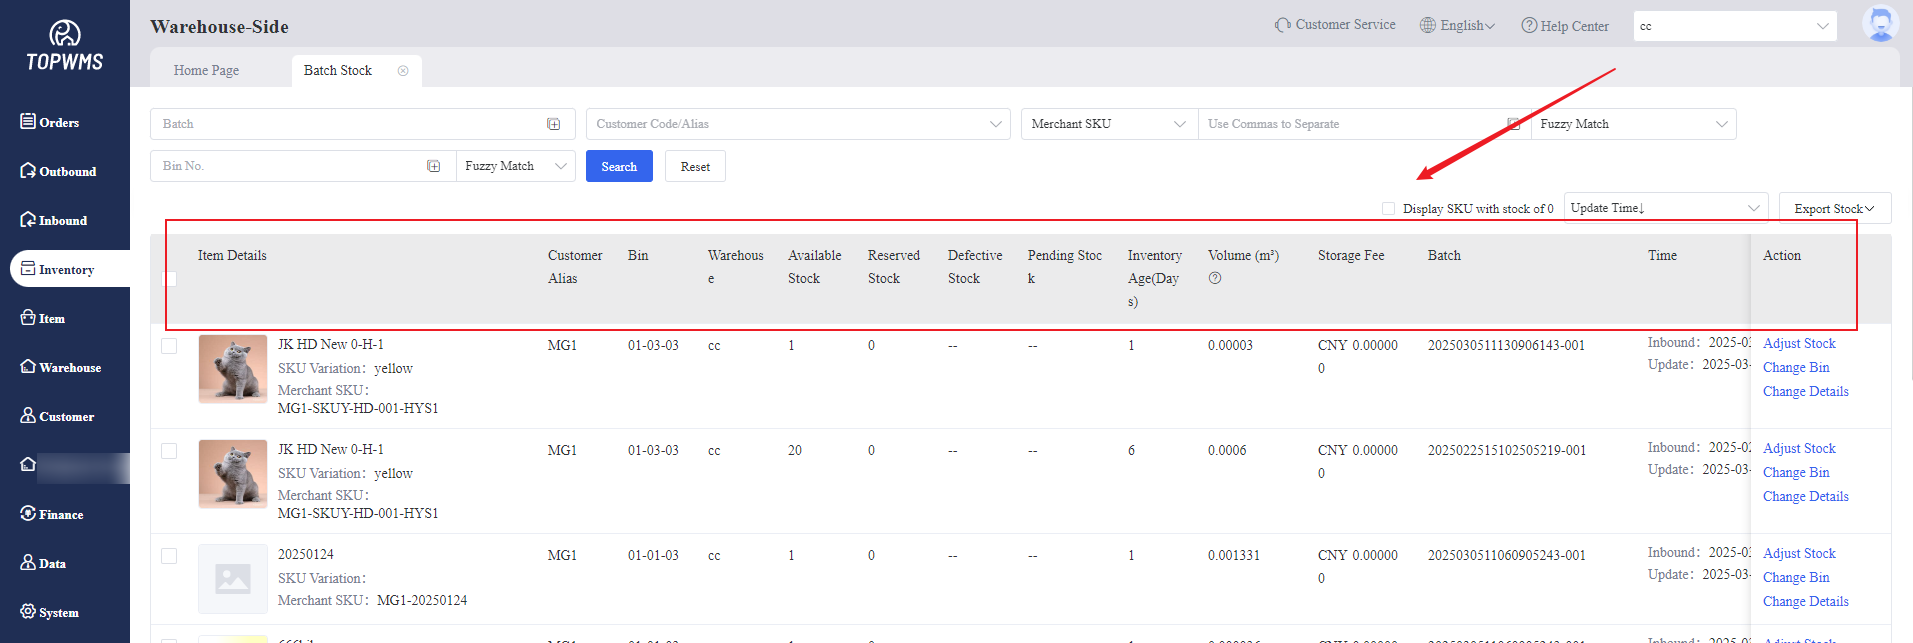Click the gray cat product thumbnail in first row
The width and height of the screenshot is (1913, 643).
(x=233, y=369)
